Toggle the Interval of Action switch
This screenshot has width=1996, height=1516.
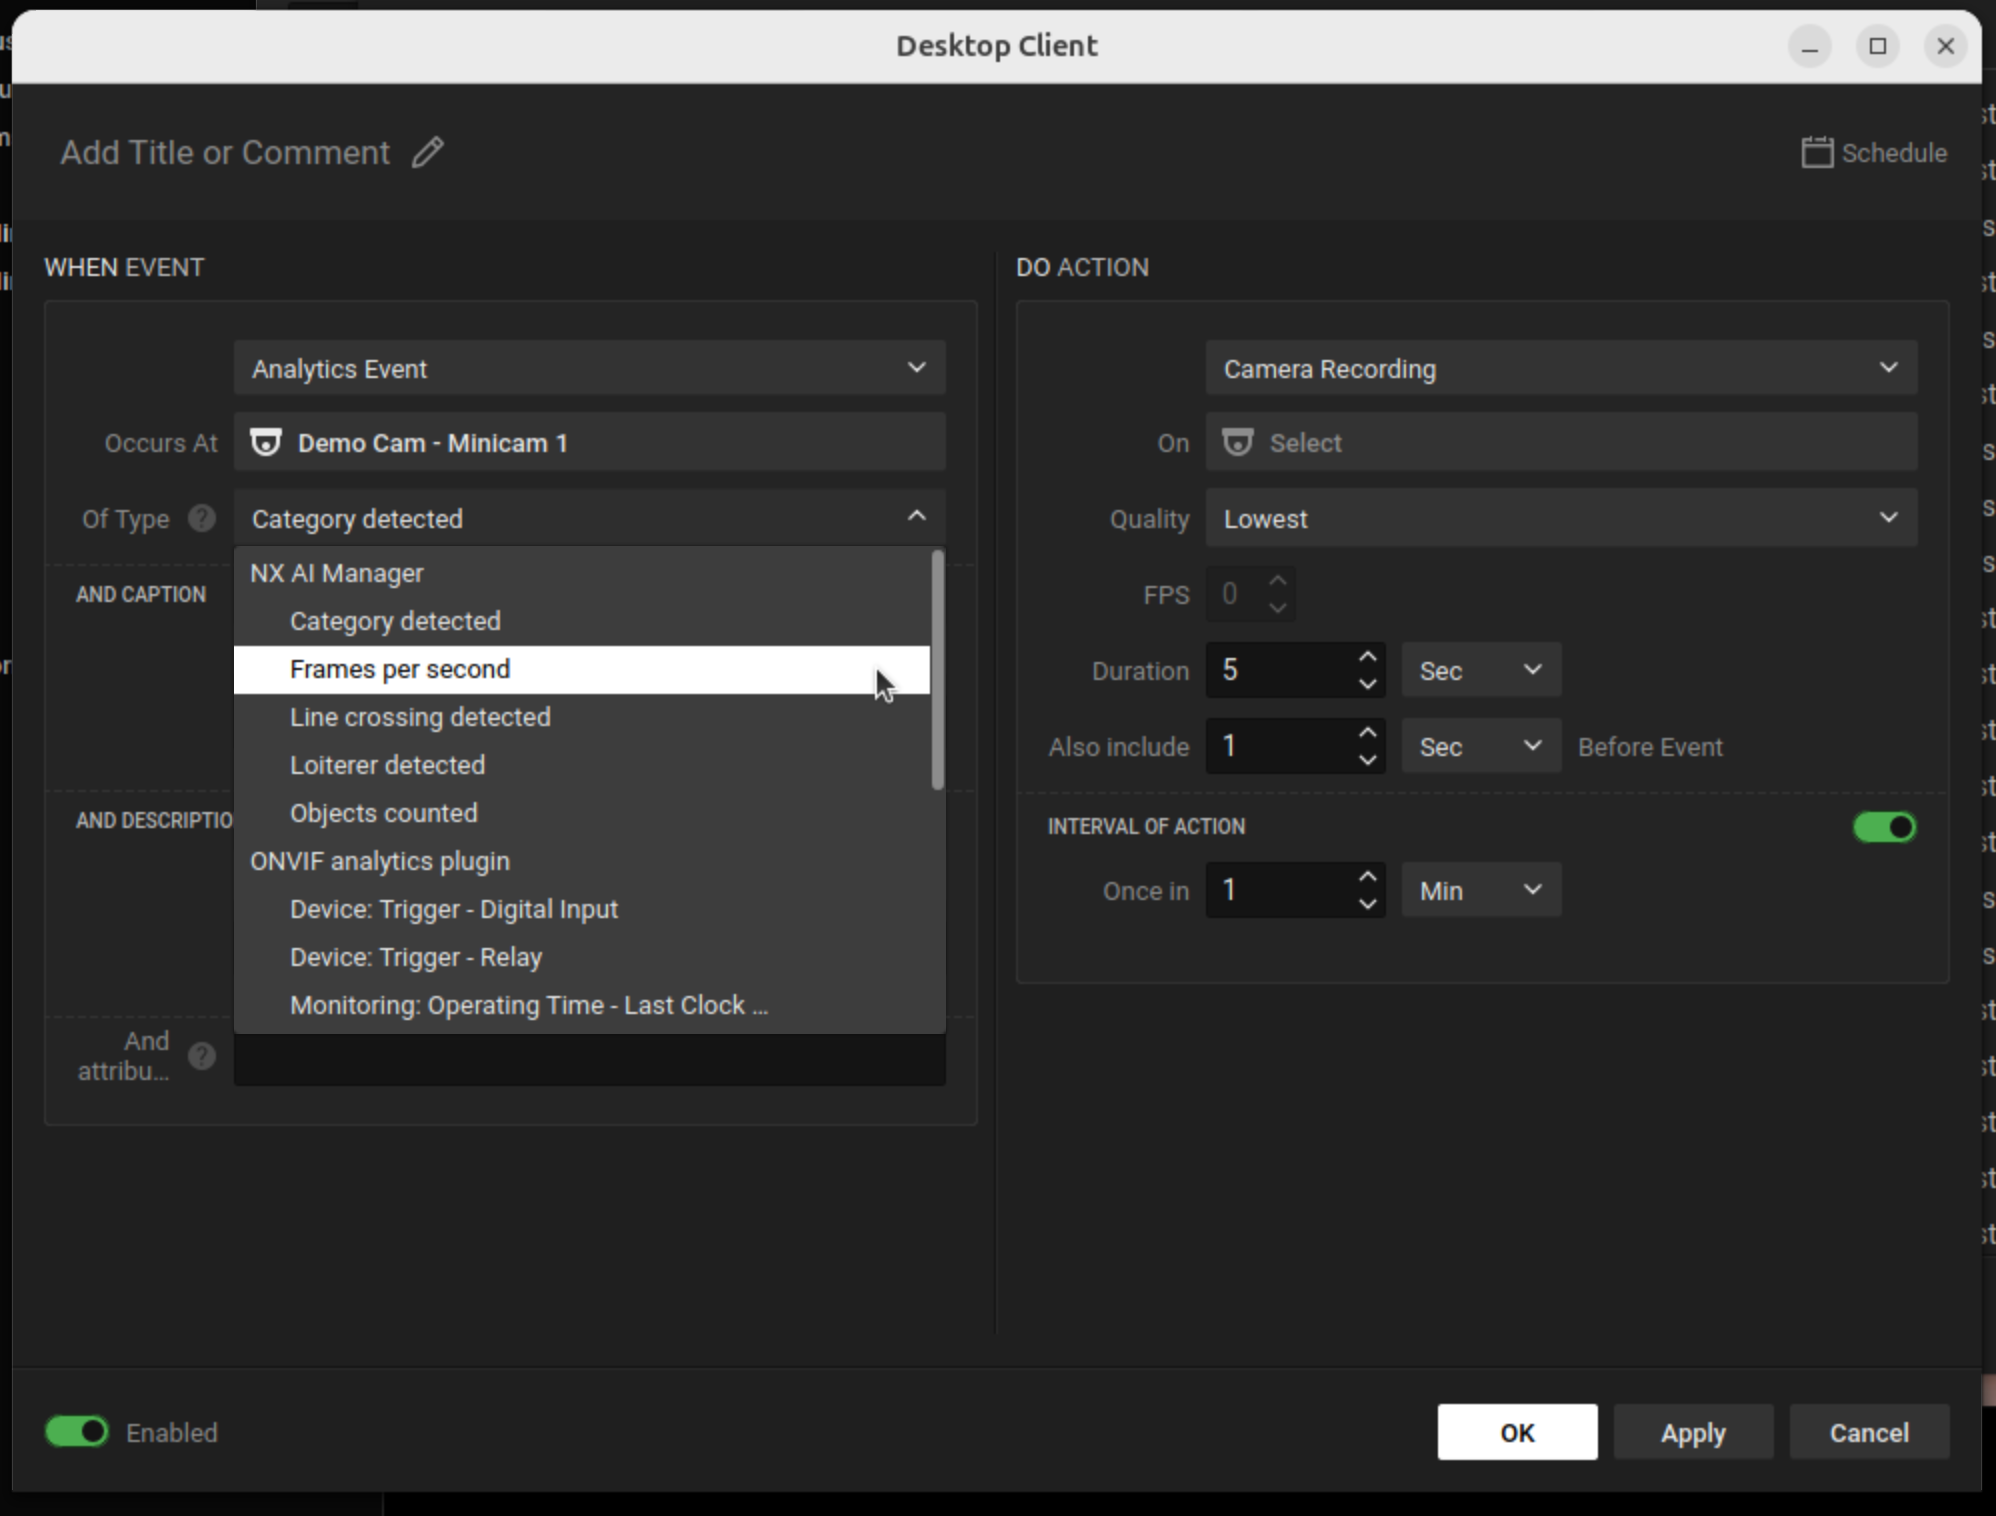point(1884,827)
